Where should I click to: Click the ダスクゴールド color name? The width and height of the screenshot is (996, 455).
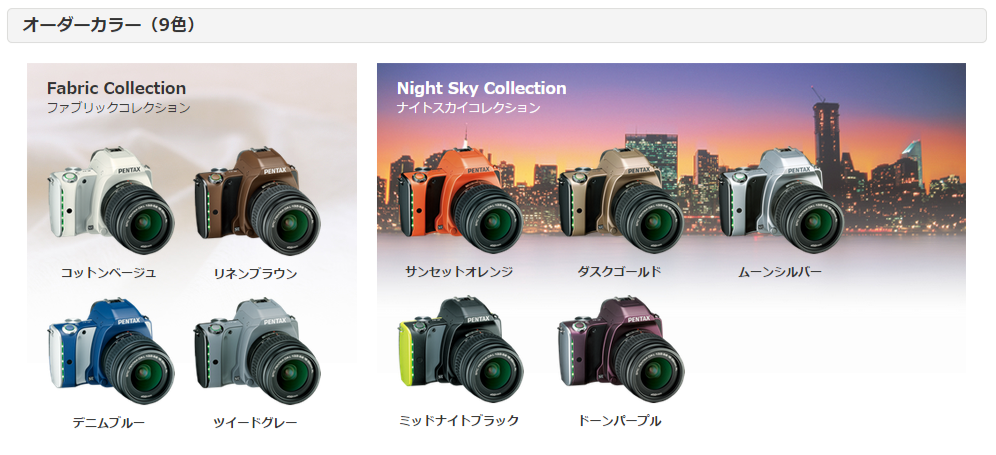(x=619, y=272)
